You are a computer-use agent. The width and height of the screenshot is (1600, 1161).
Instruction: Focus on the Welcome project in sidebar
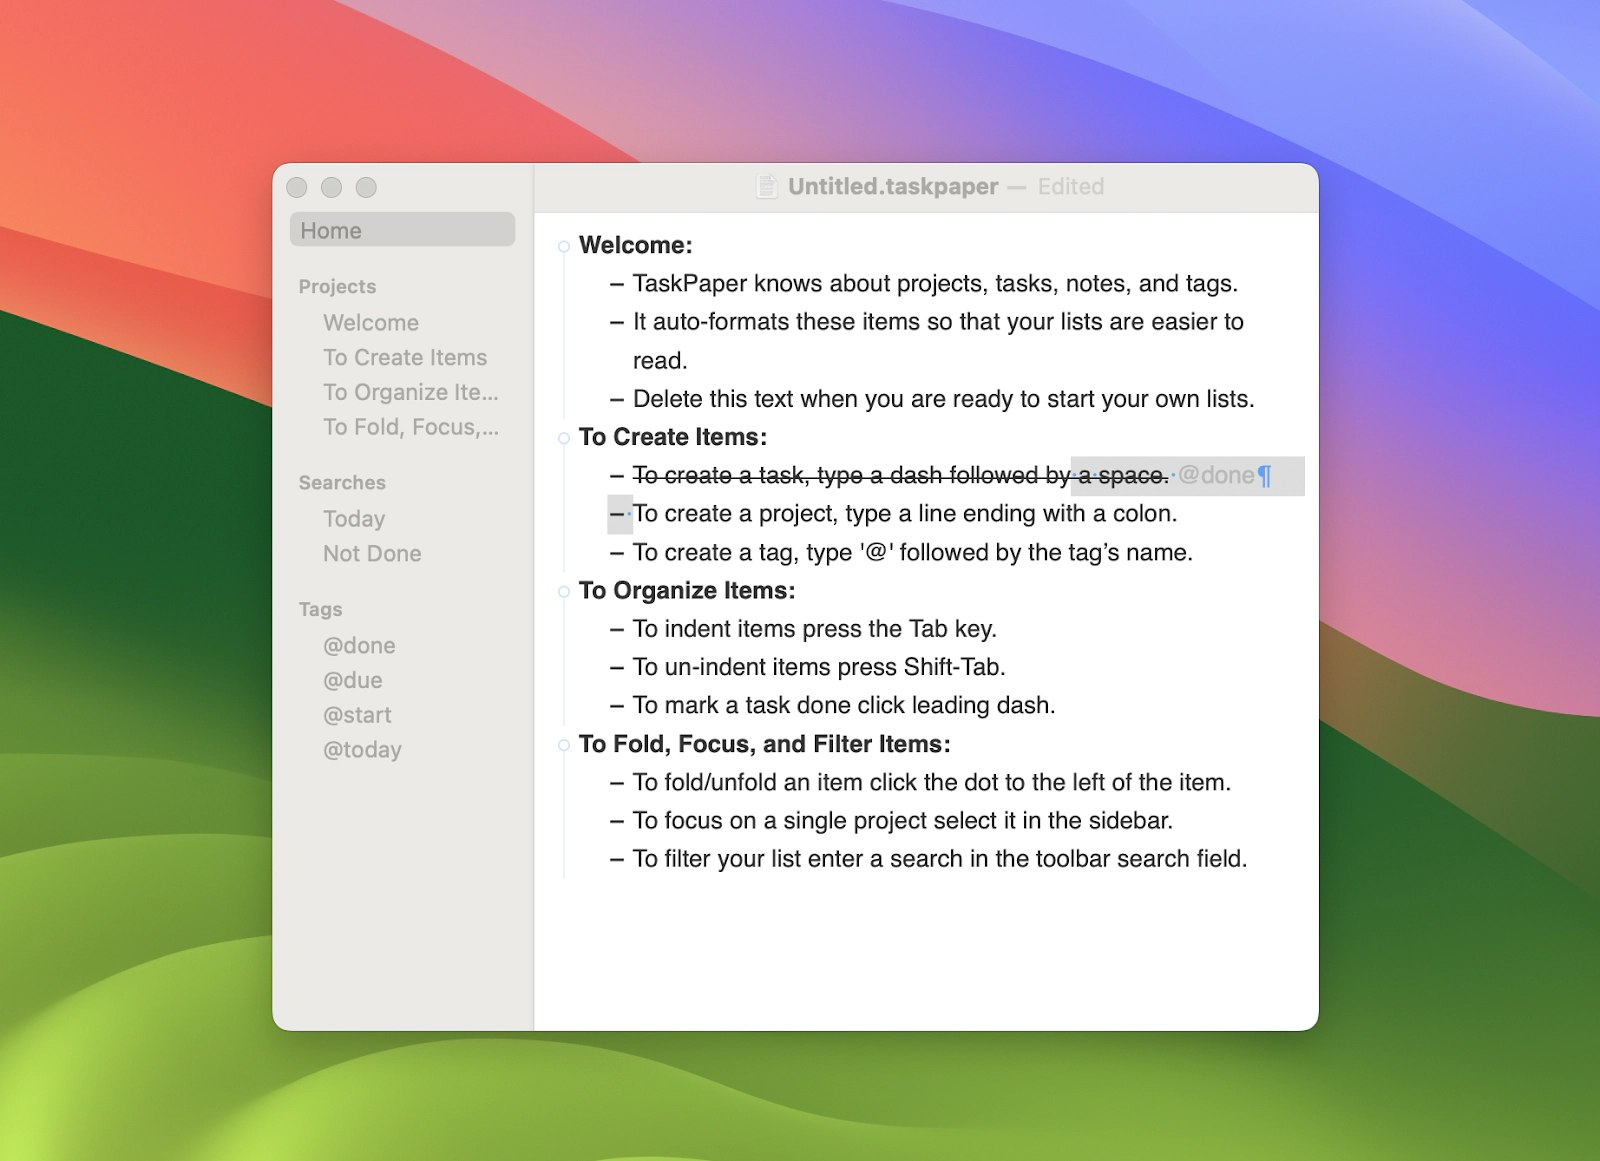pyautogui.click(x=371, y=323)
